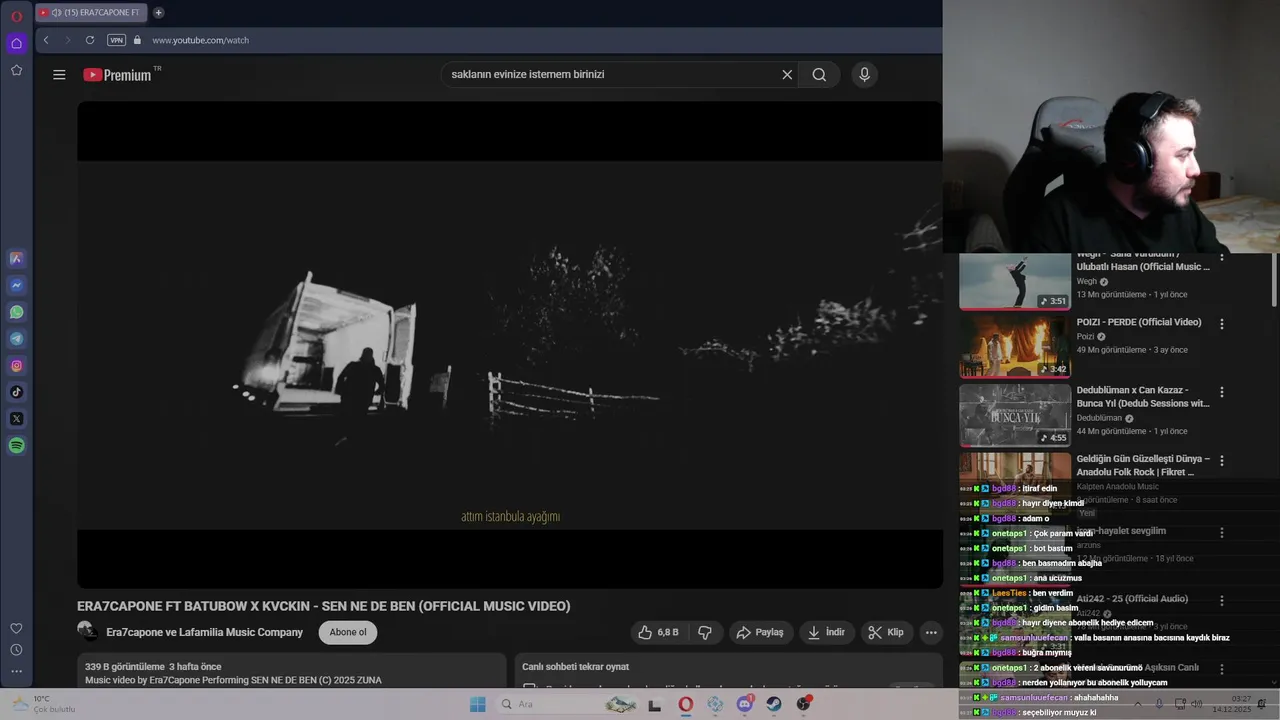Open browsing history clock icon
1280x720 pixels.
(x=16, y=650)
